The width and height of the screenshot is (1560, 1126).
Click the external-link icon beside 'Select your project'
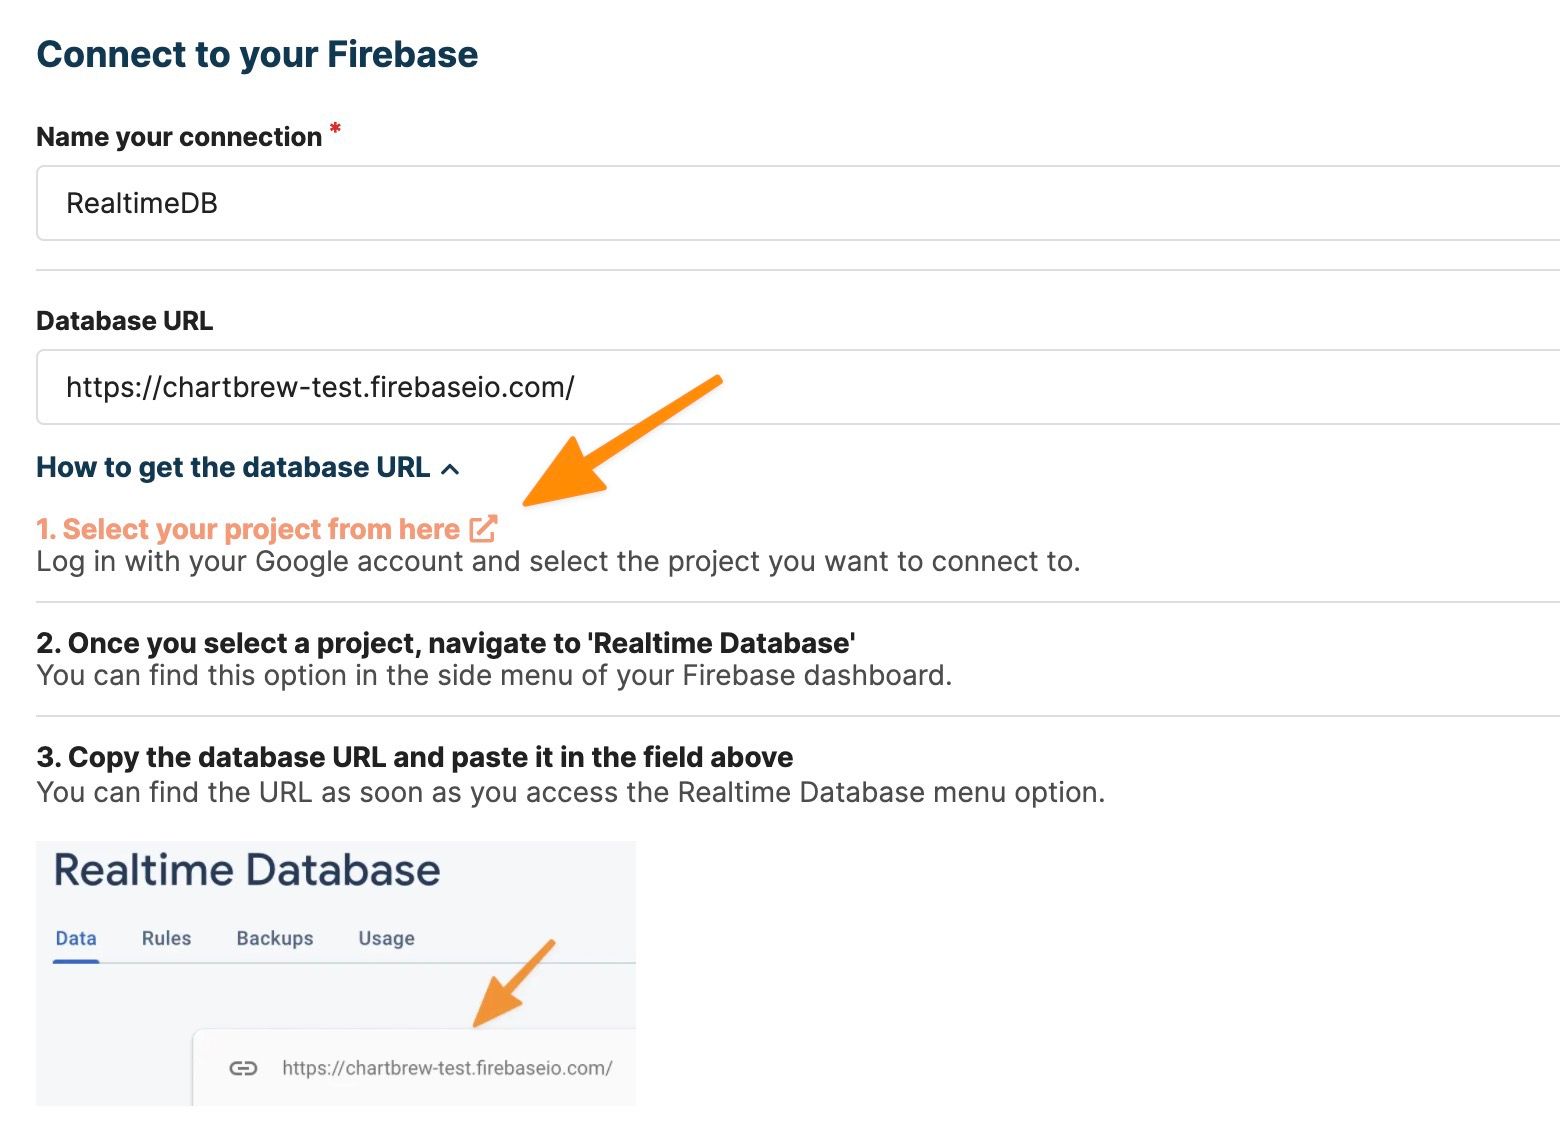483,528
